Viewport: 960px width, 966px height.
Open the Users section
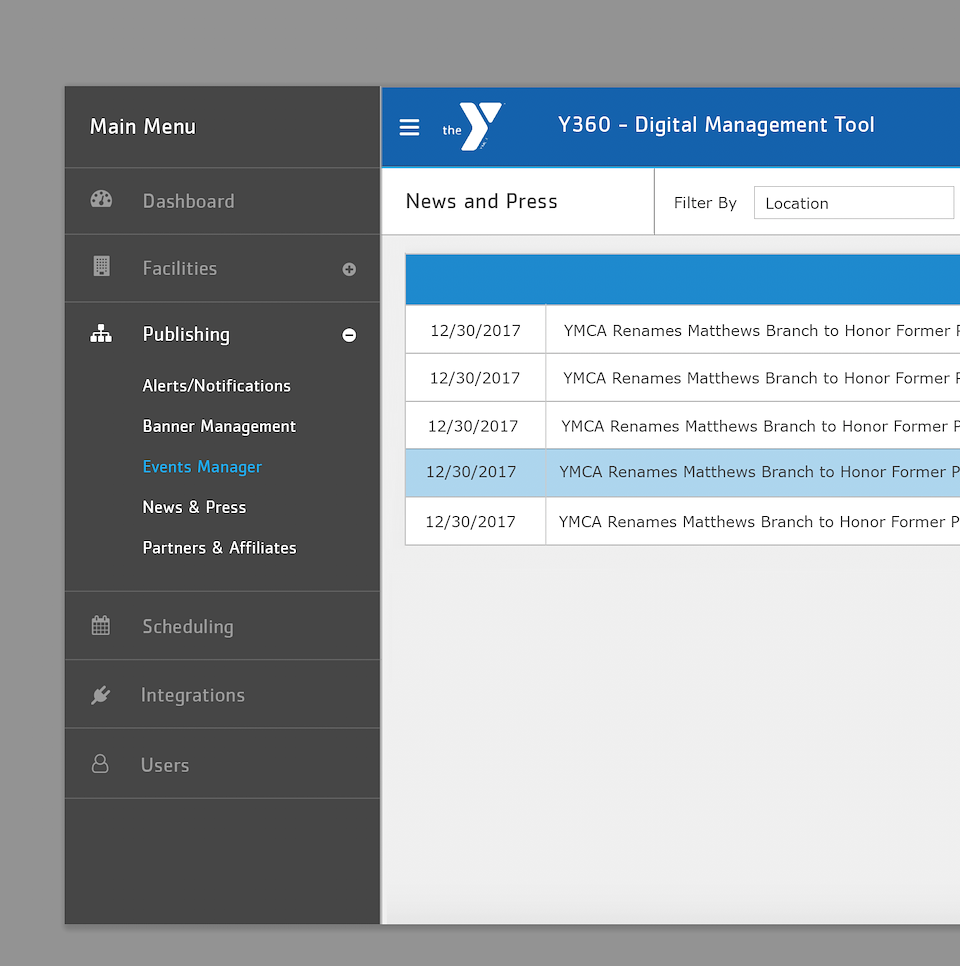[x=222, y=764]
